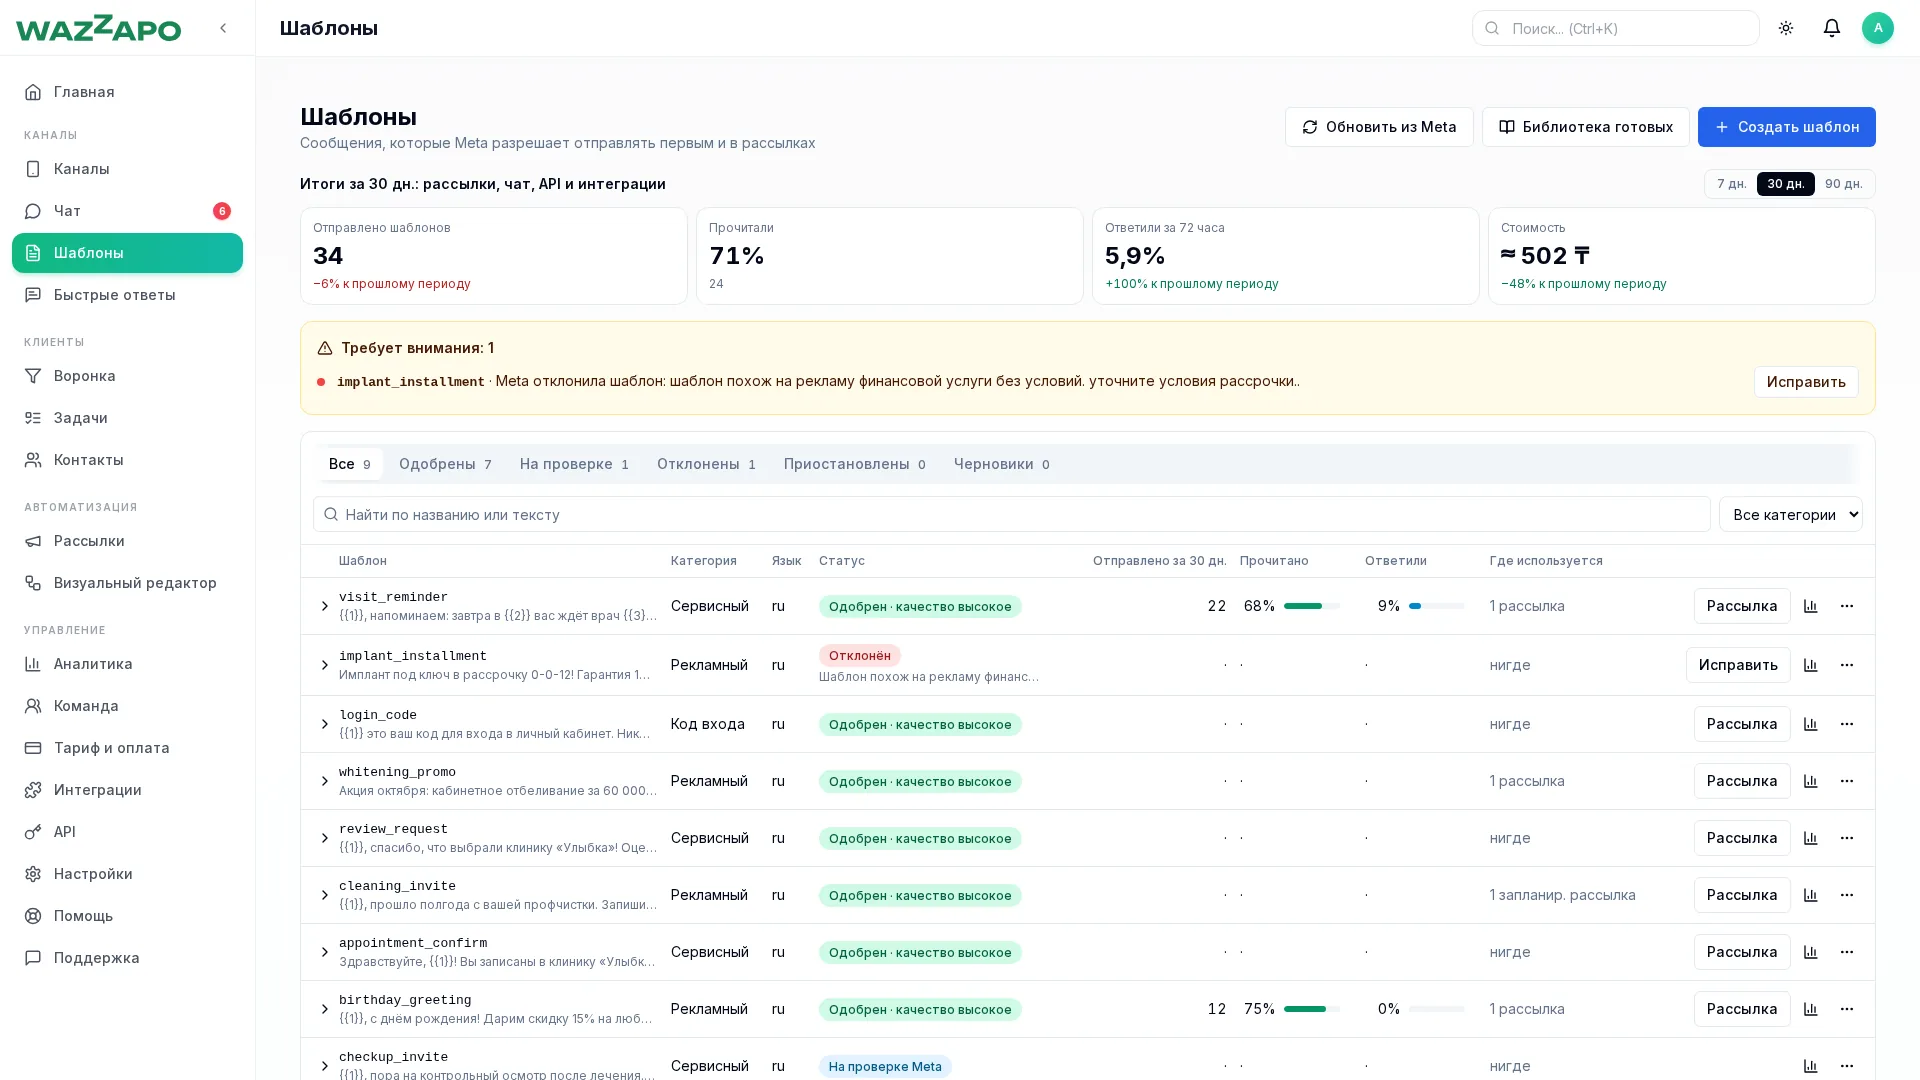Open Библиотека готовых
This screenshot has width=1920, height=1080.
tap(1585, 127)
